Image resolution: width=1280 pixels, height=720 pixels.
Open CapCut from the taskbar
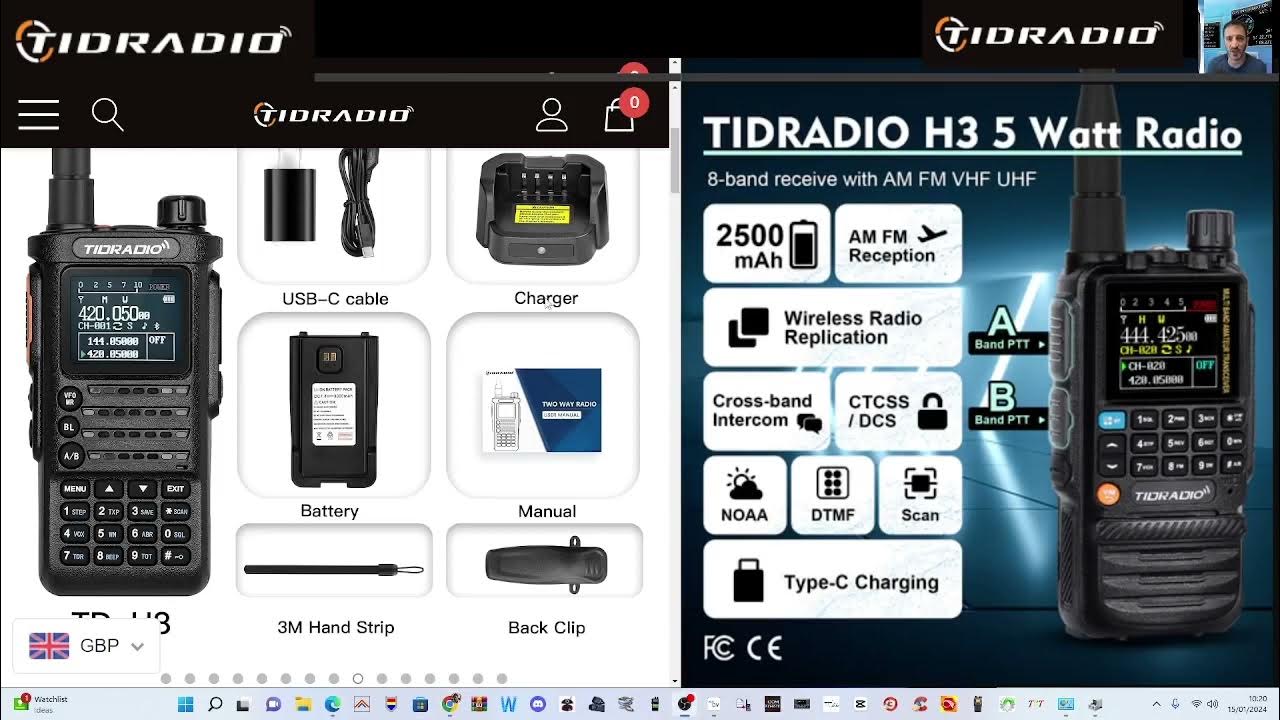click(x=861, y=704)
